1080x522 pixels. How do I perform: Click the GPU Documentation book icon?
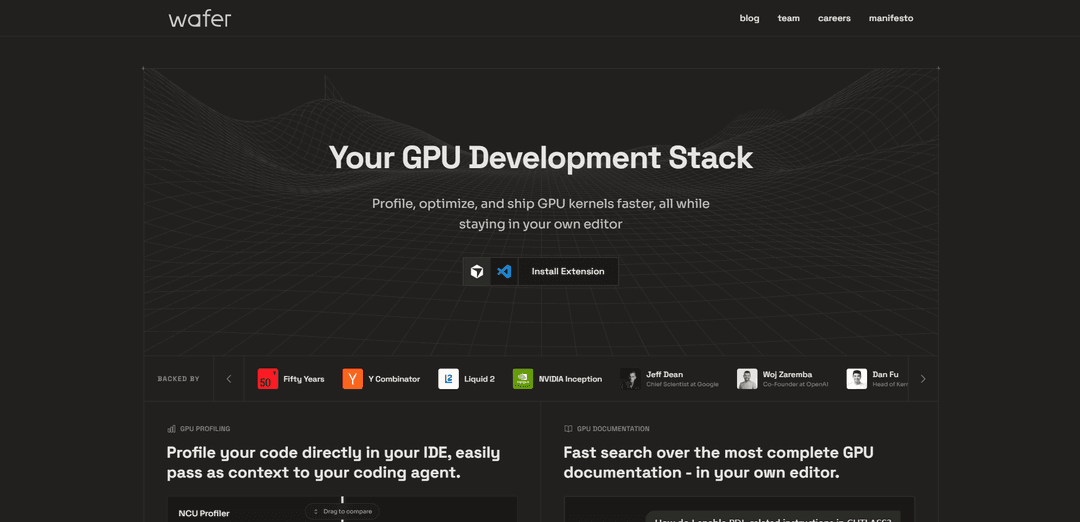click(568, 429)
